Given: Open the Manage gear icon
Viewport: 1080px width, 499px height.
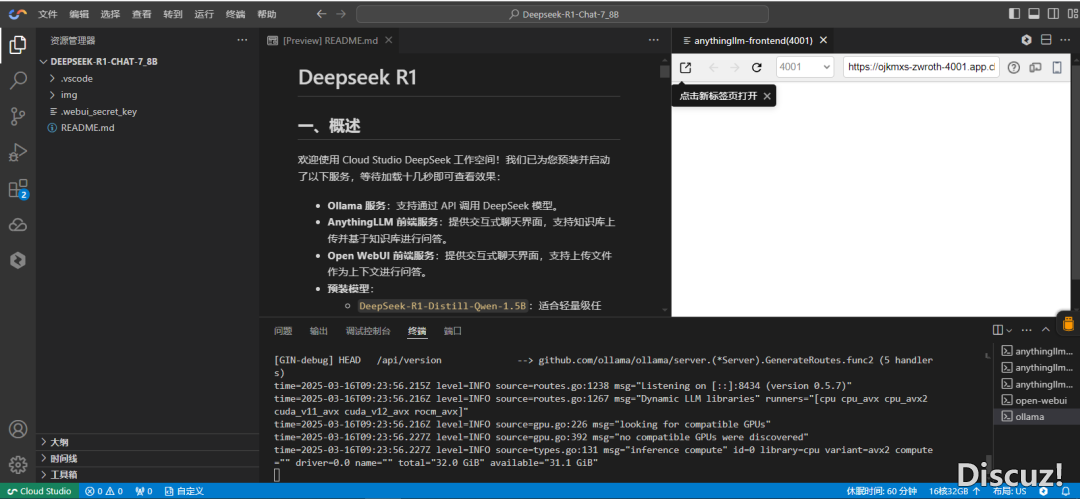Looking at the screenshot, I should point(18,464).
